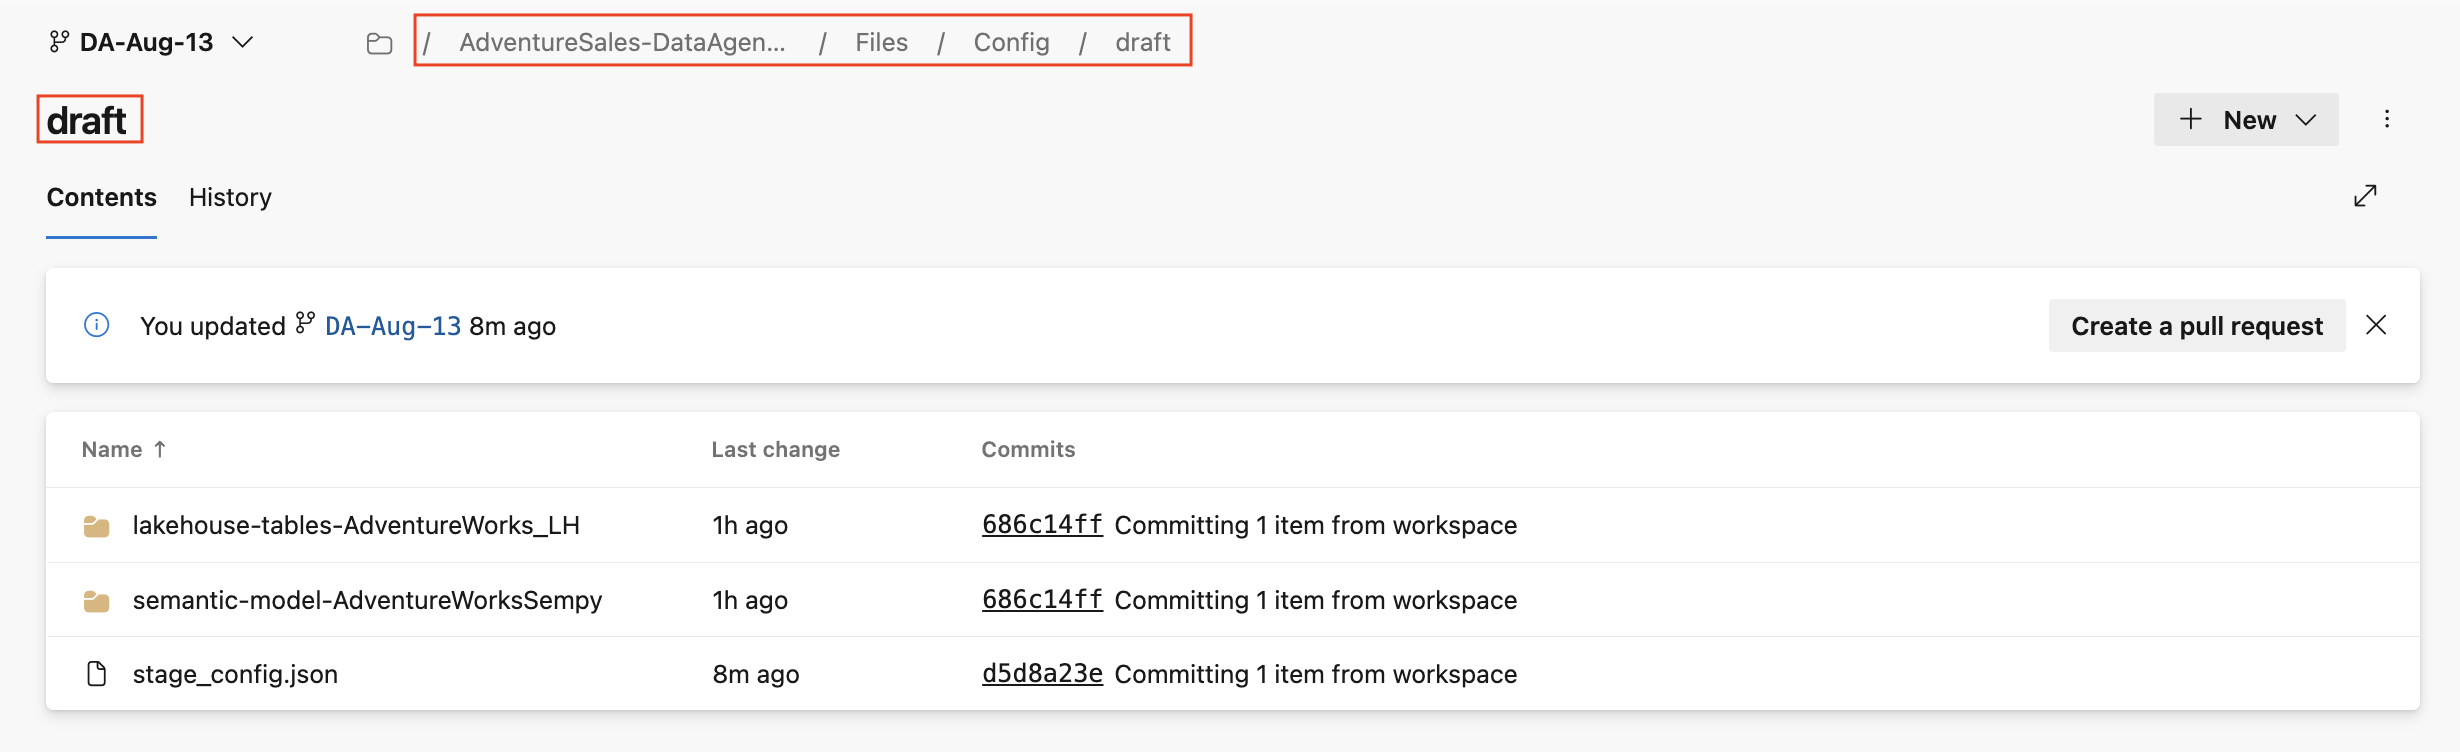Switch to the History tab
This screenshot has width=2460, height=752.
230,197
